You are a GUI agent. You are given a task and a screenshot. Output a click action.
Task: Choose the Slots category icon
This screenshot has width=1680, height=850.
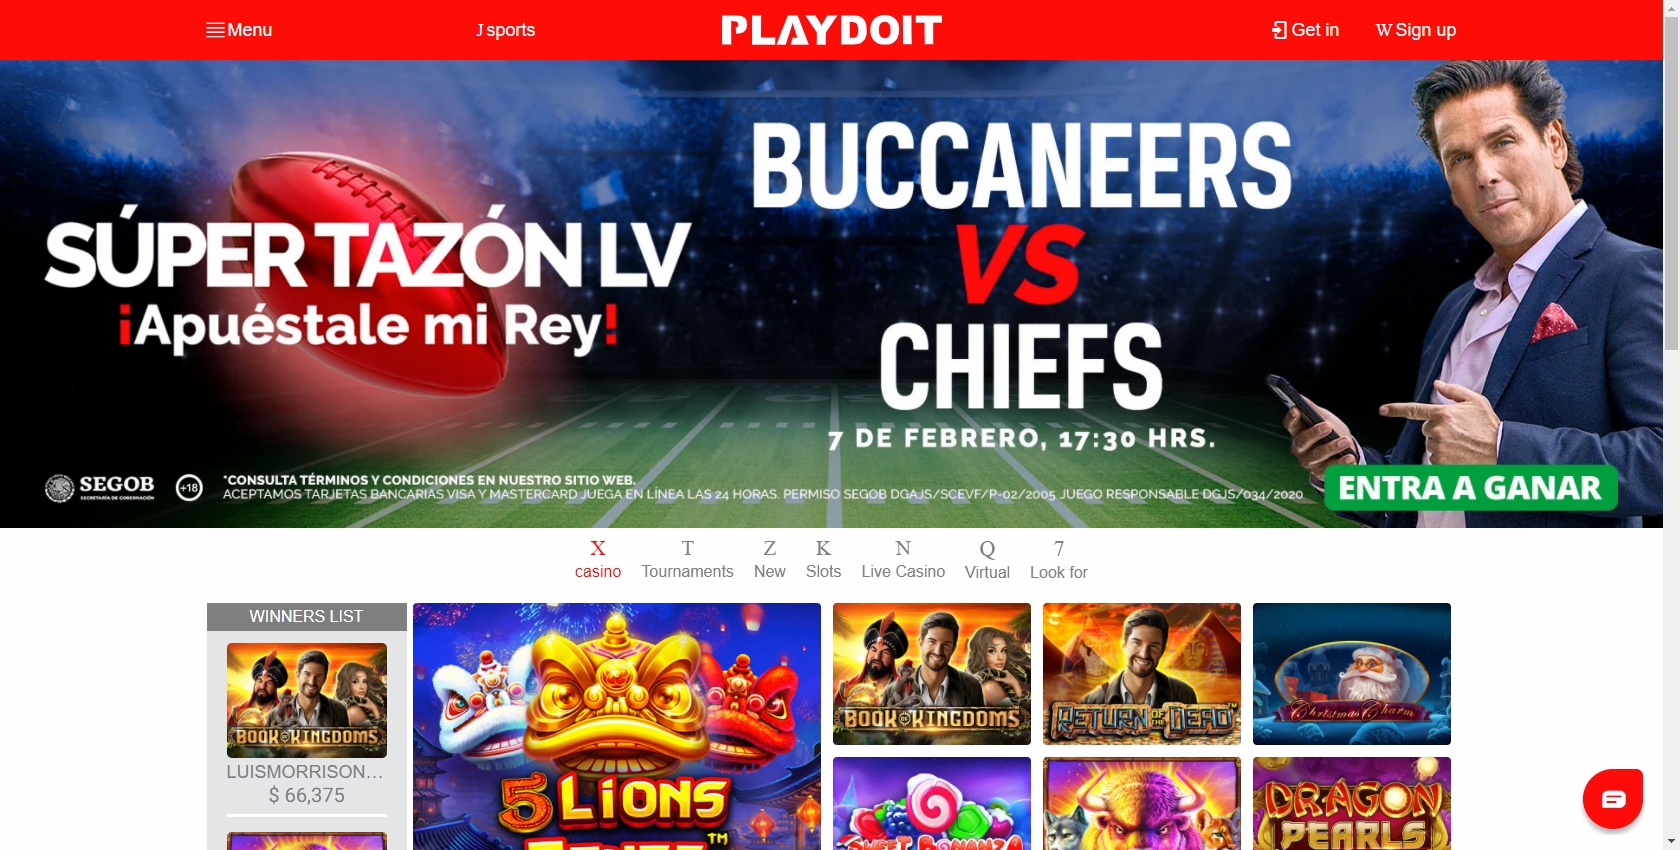(823, 548)
